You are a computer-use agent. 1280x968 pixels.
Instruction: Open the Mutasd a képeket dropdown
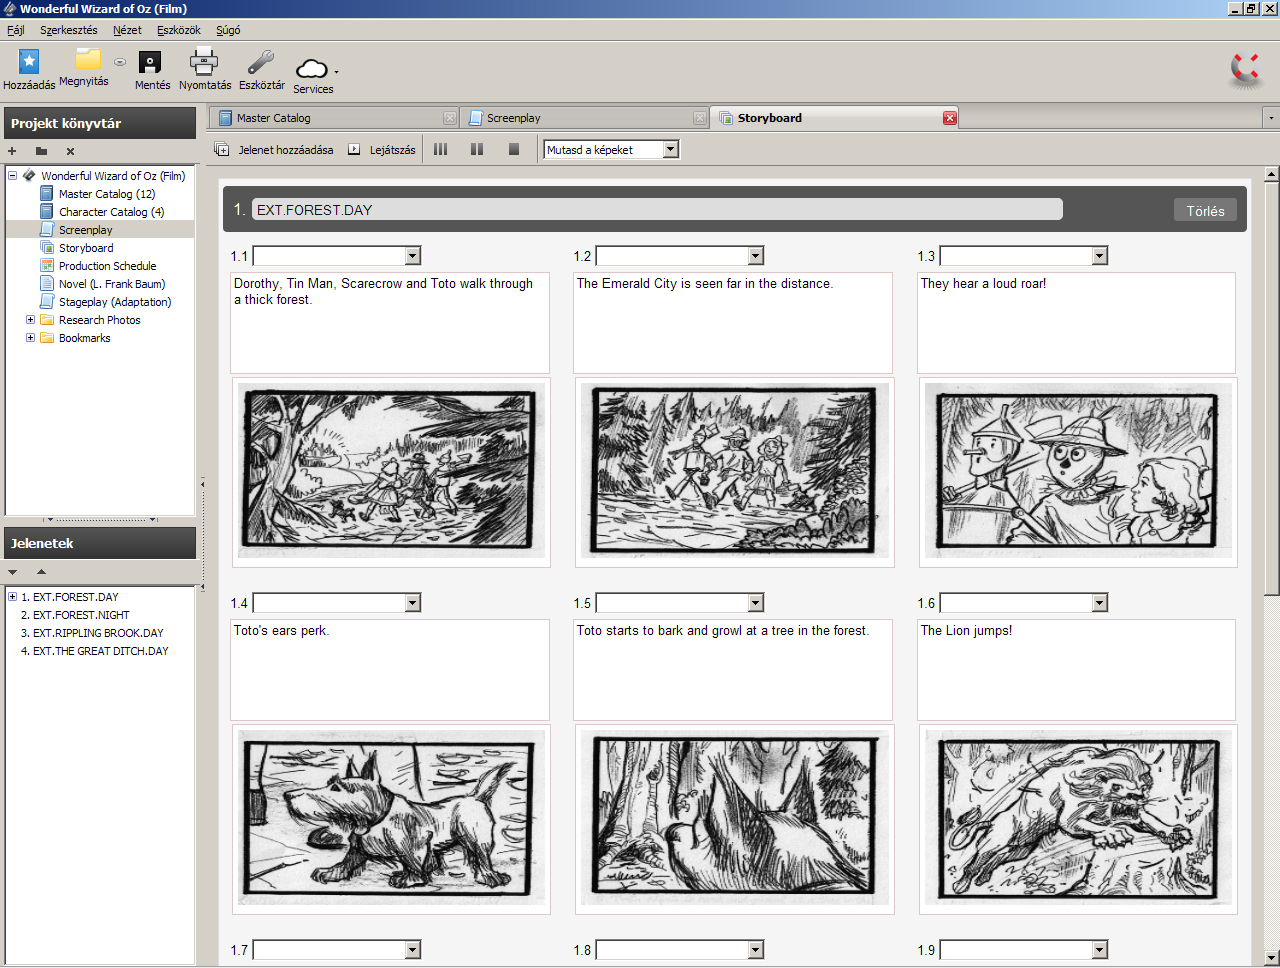coord(671,150)
